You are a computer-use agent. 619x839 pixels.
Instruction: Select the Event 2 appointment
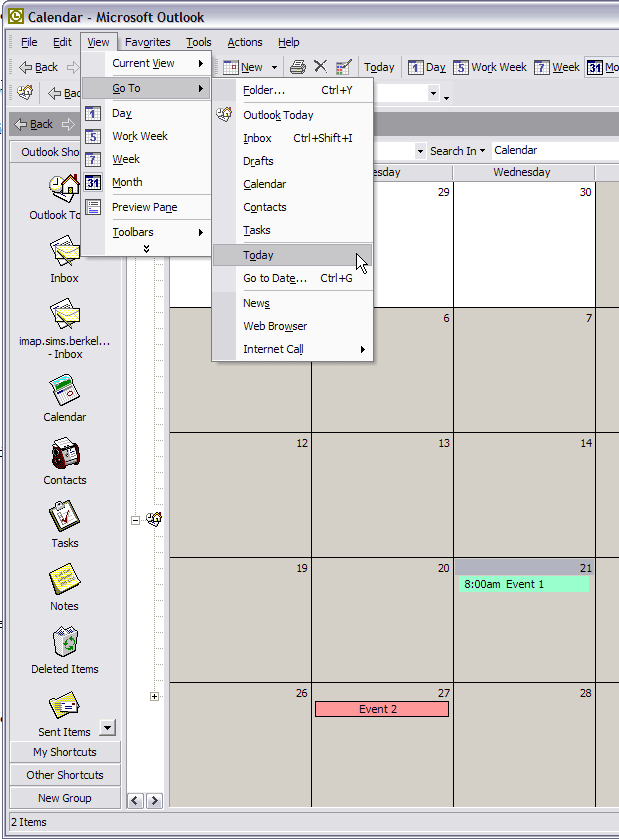382,710
